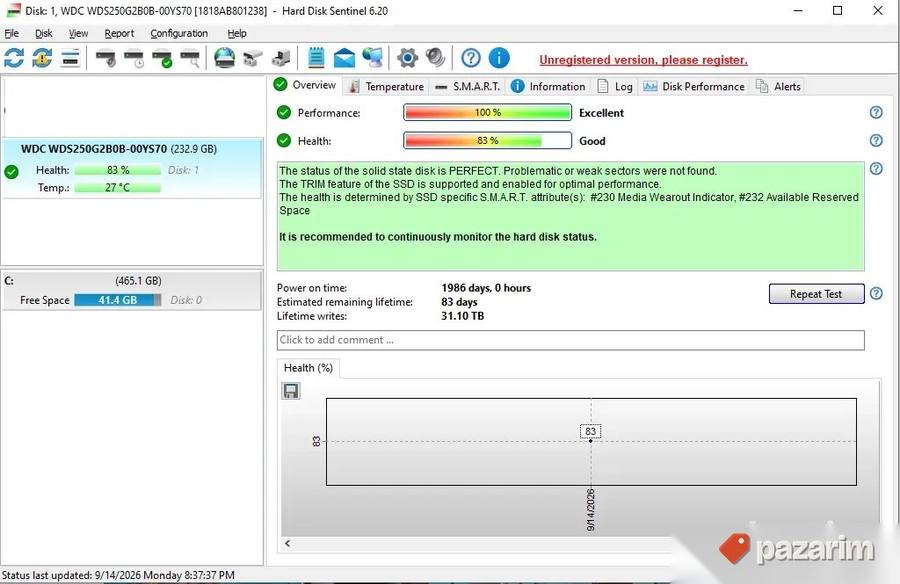
Task: Click the disk with magnifying glass toolbar icon
Action: click(190, 59)
